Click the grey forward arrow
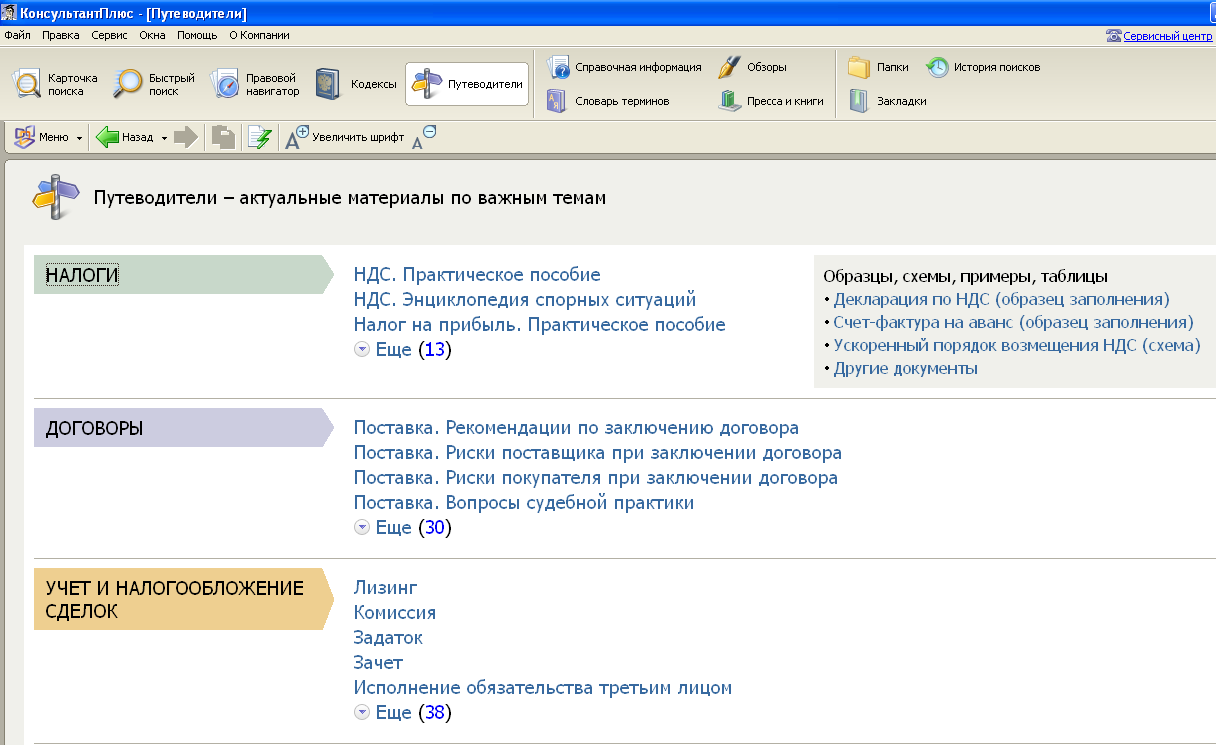This screenshot has width=1216, height=745. pyautogui.click(x=186, y=137)
